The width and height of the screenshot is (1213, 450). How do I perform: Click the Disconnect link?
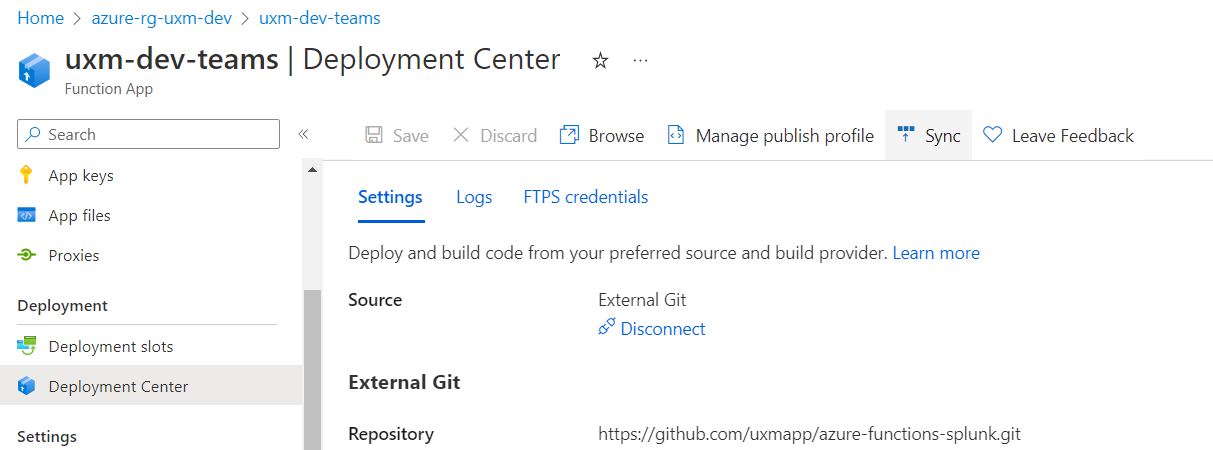point(662,329)
